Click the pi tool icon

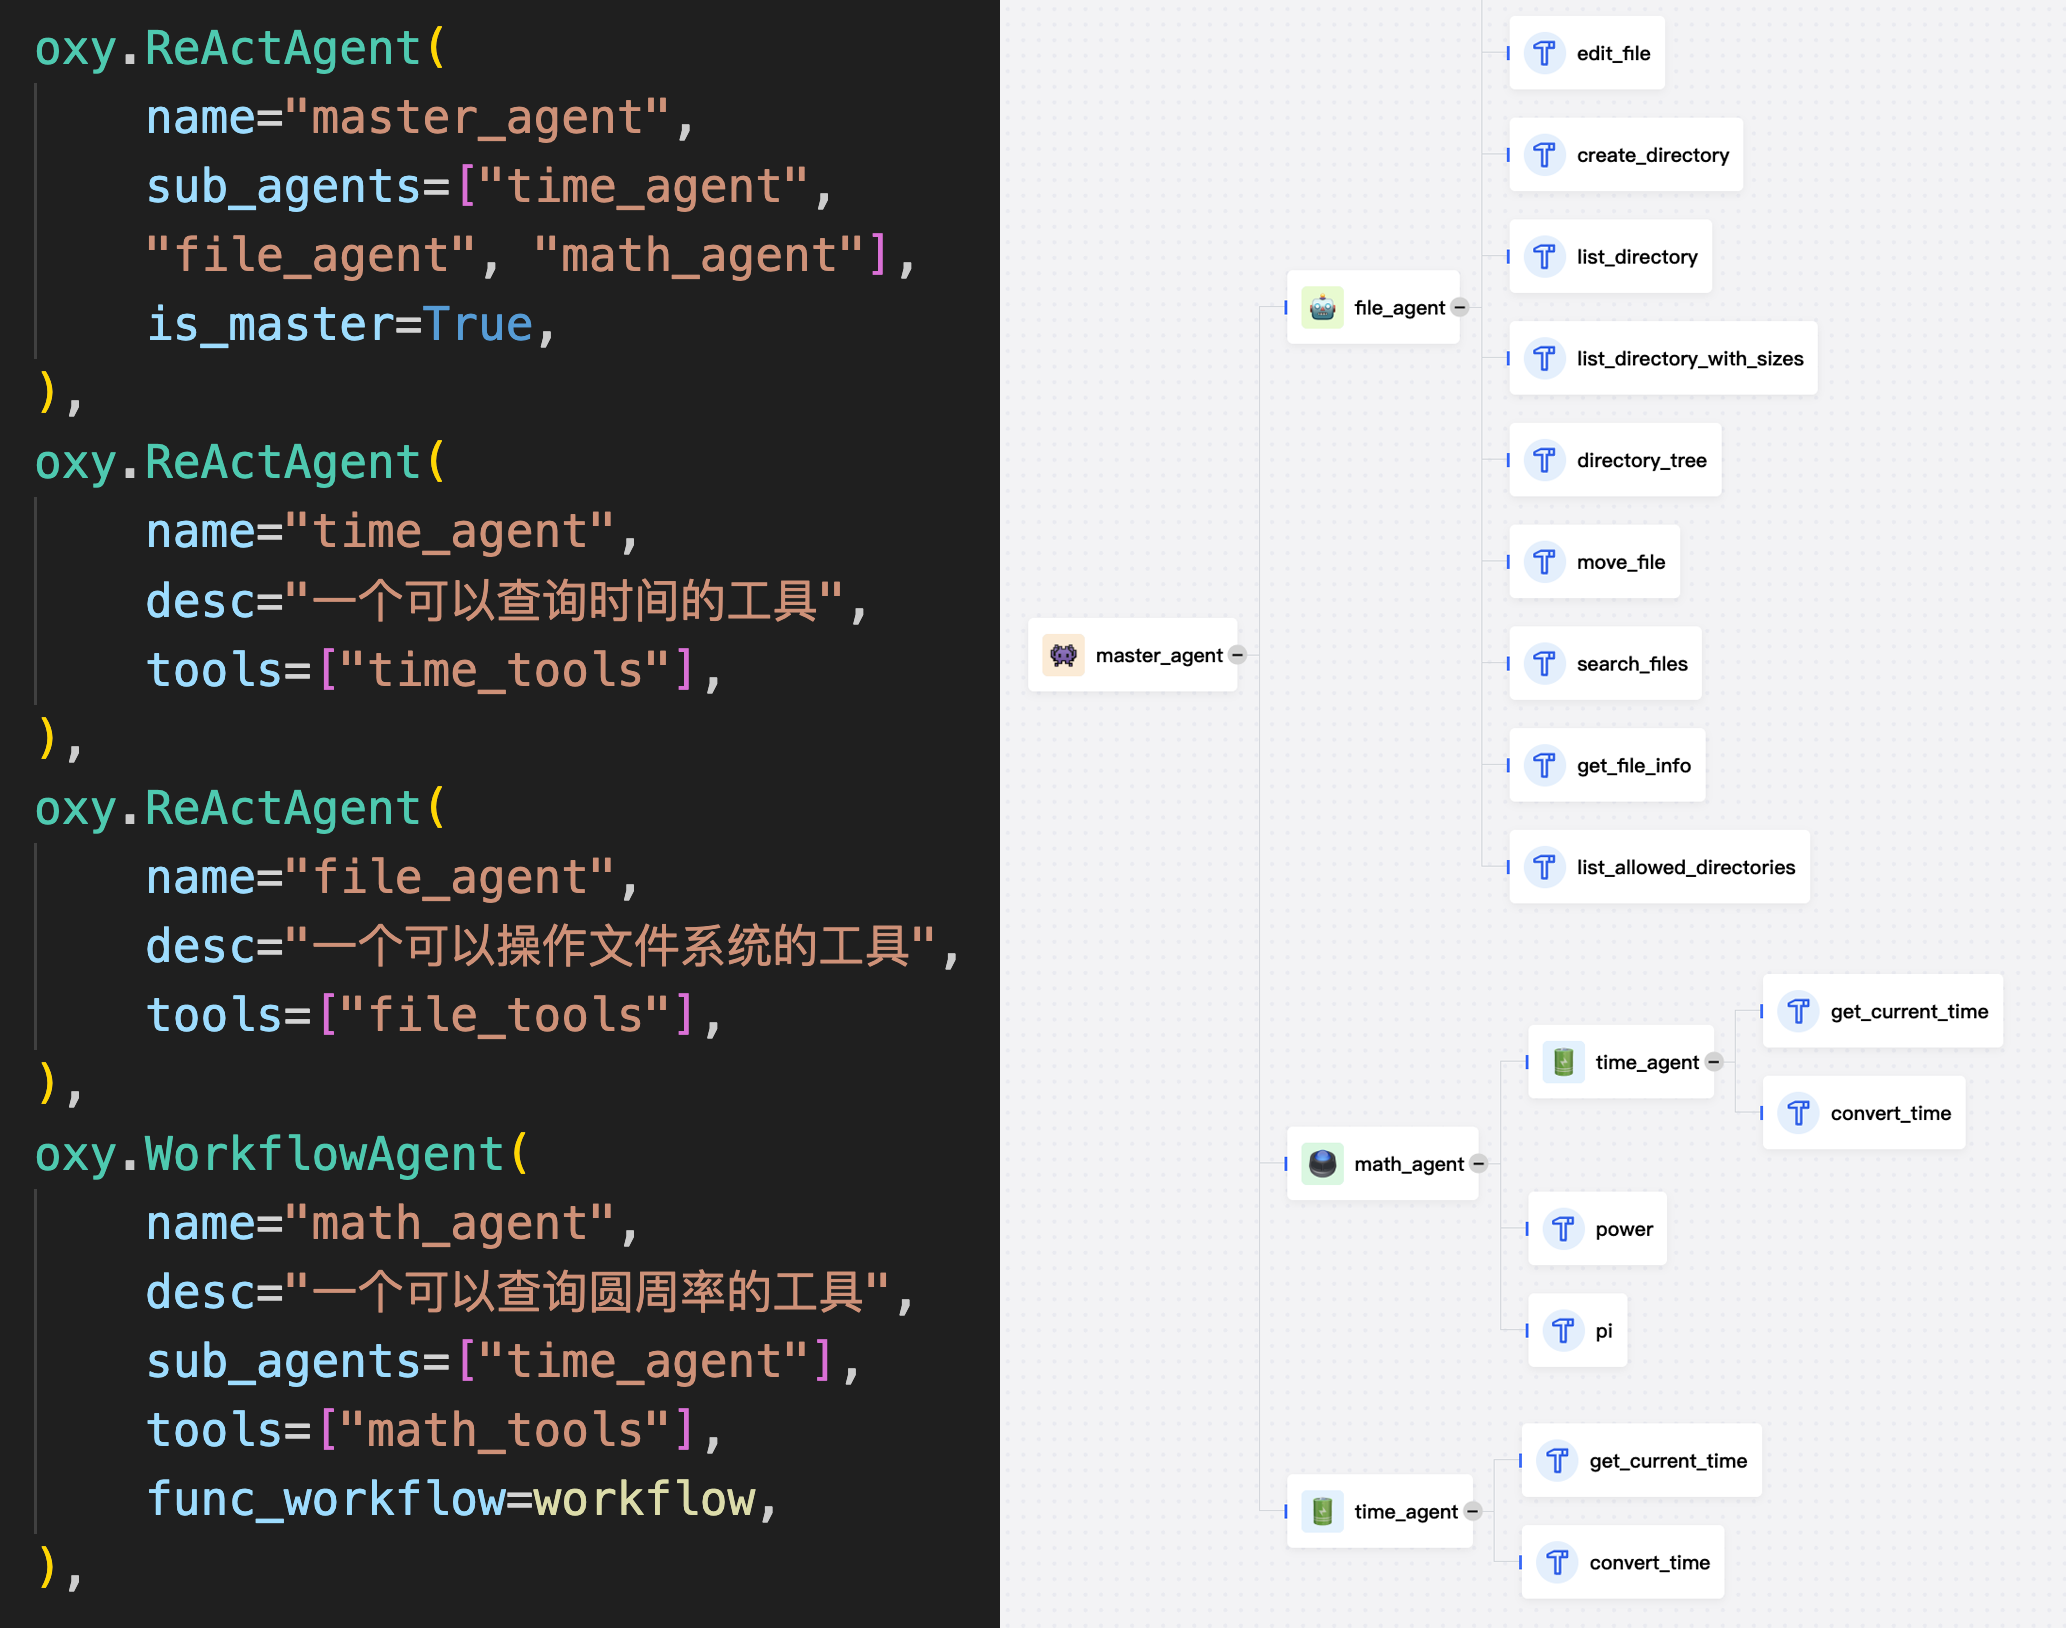1563,1331
